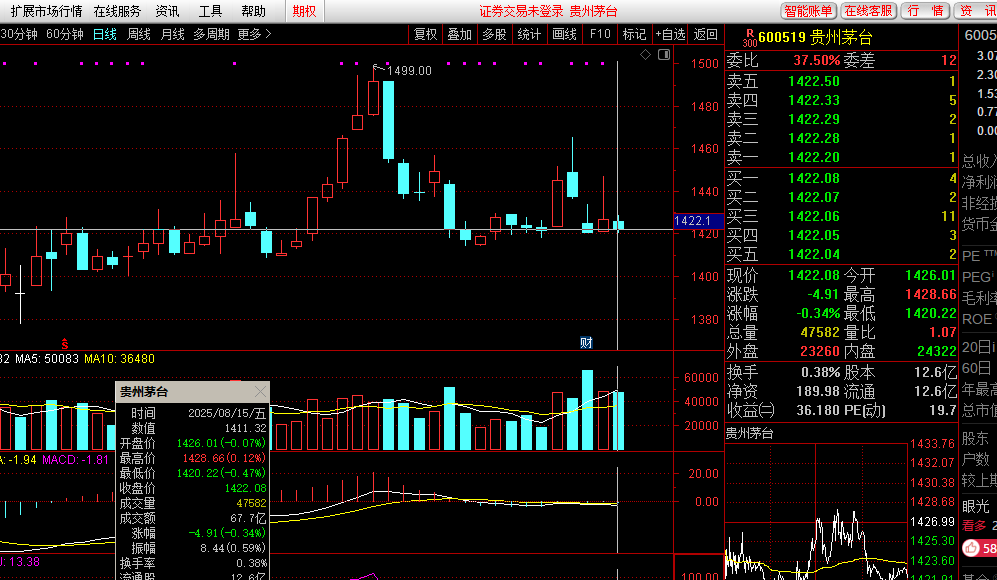
Task: Click the 时间 2025/08/15/五 row in tooltip
Action: (193, 413)
